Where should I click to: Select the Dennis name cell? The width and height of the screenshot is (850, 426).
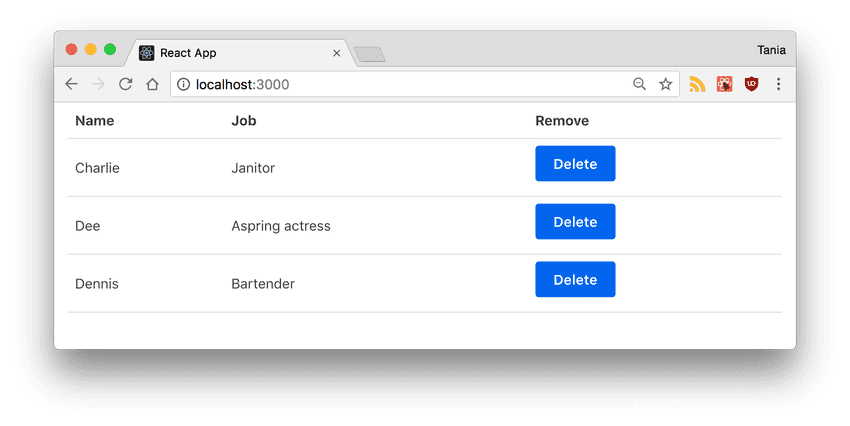pyautogui.click(x=97, y=284)
